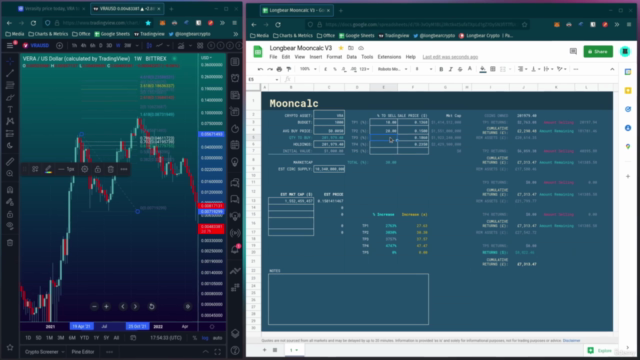640x360 pixels.
Task: Open the indicators button in top toolbar
Action: click(181, 45)
